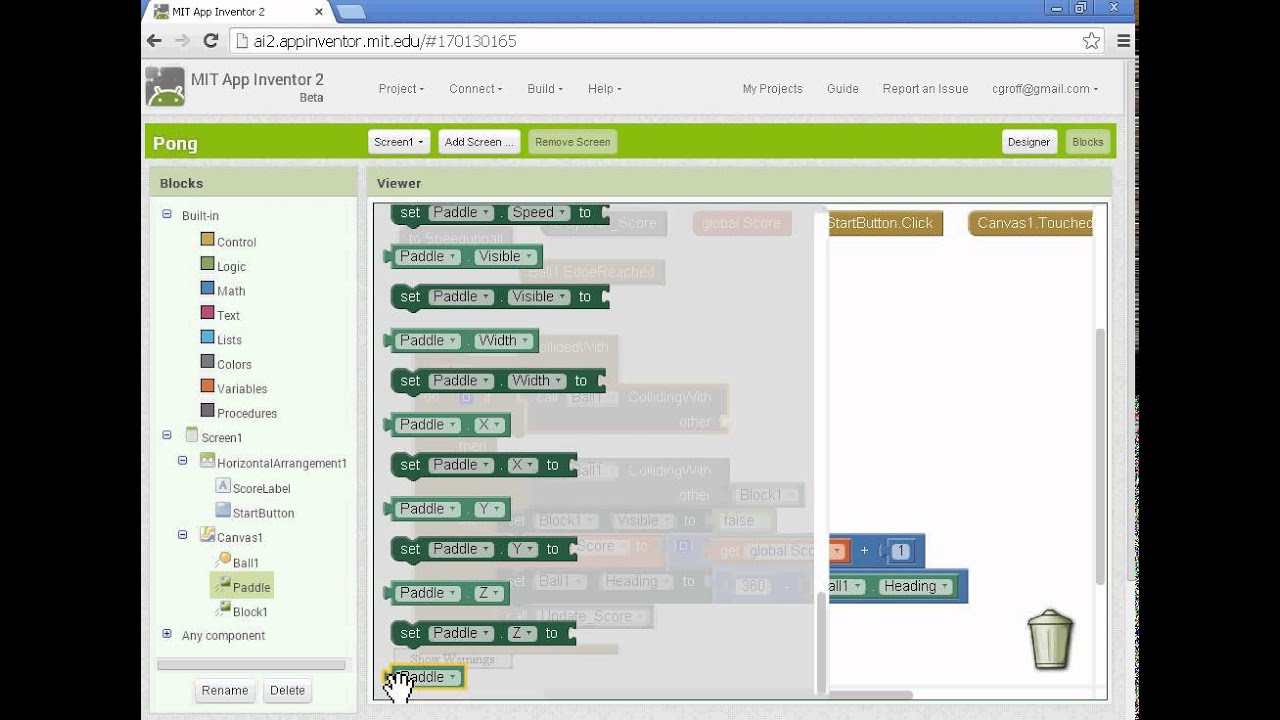Click the Canvas1 component icon

(208, 535)
